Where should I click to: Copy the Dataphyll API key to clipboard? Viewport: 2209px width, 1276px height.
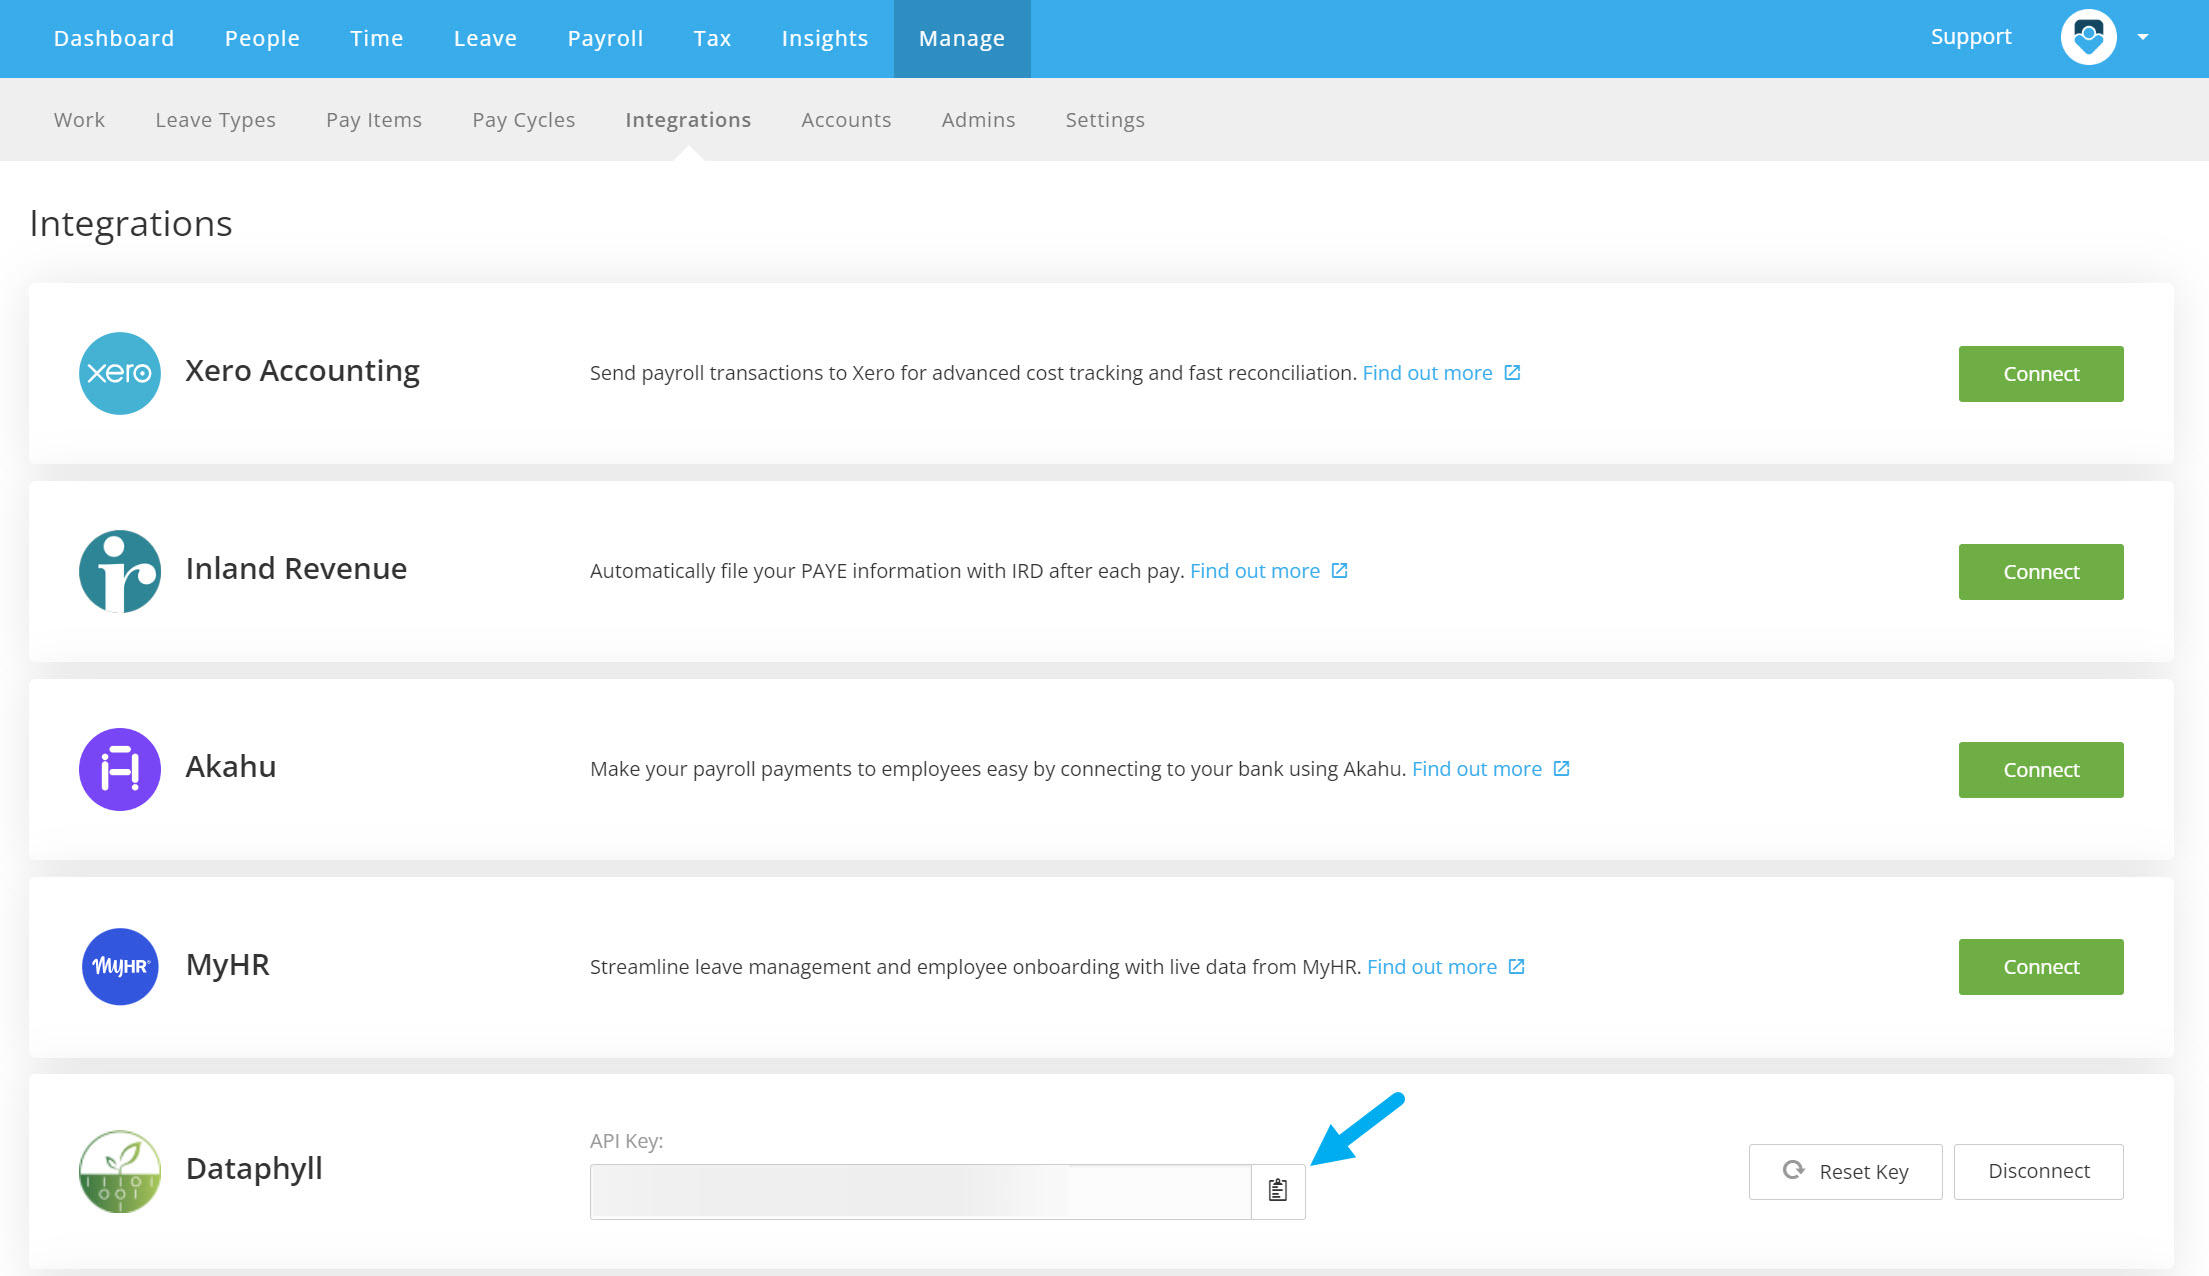pyautogui.click(x=1278, y=1191)
